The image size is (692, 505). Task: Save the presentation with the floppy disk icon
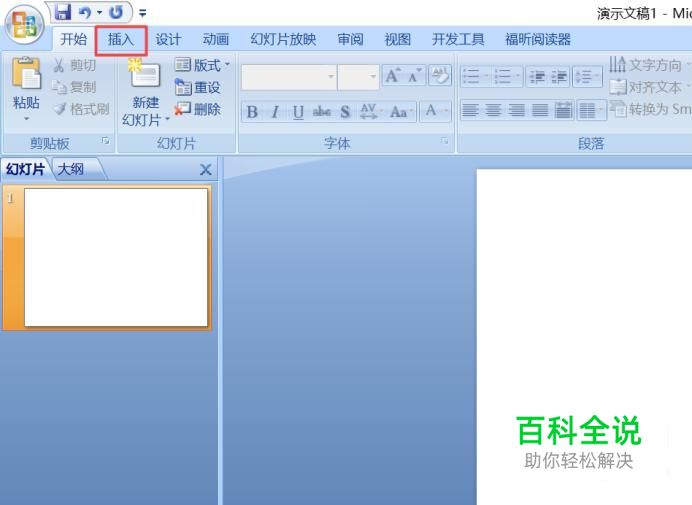(63, 12)
